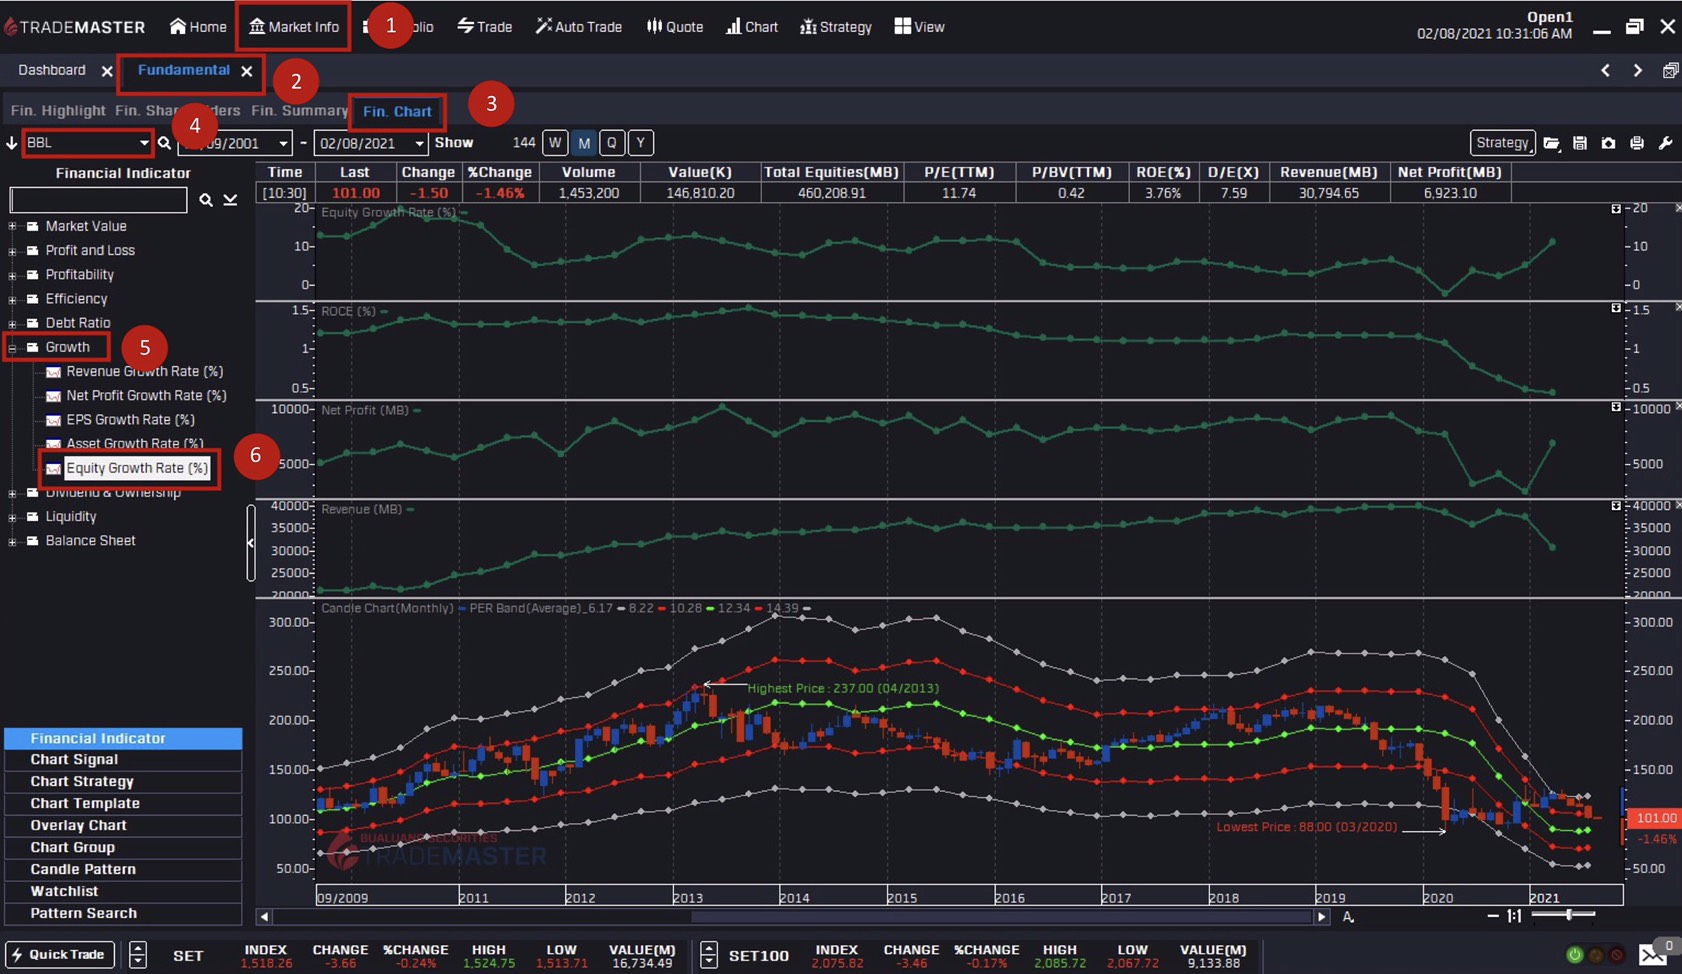Screen dimensions: 1682x974
Task: Click chart scrollbar left arrow
Action: click(265, 916)
